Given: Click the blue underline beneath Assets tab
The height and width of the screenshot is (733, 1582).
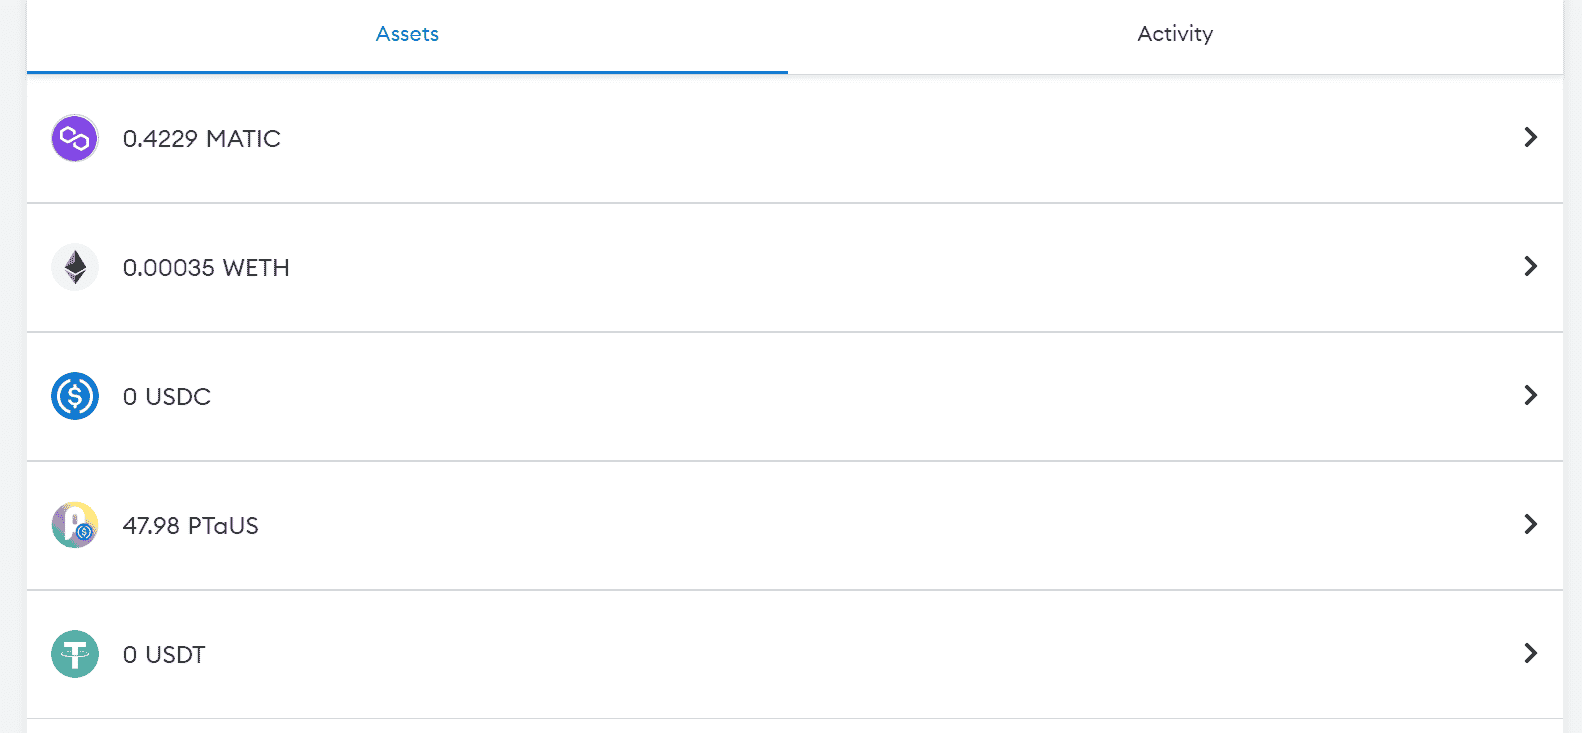Looking at the screenshot, I should [407, 72].
